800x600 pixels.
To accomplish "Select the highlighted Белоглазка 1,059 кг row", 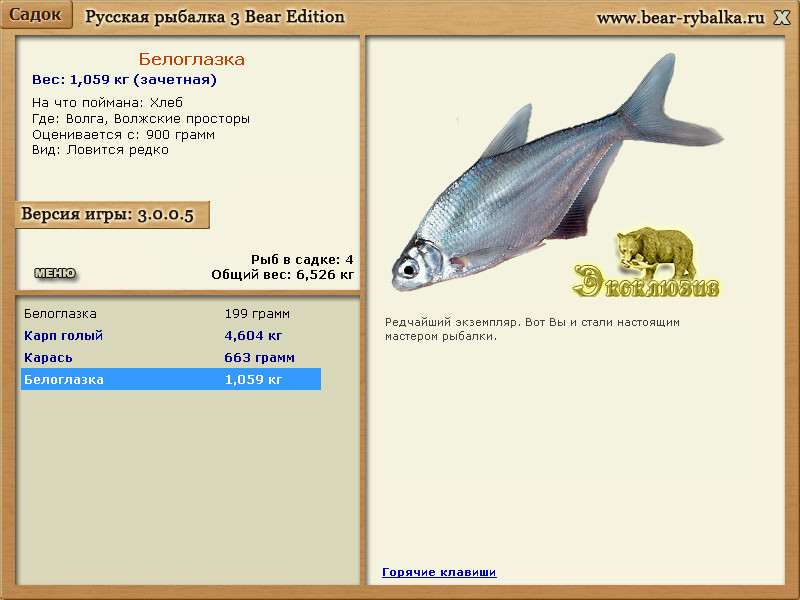I will pos(171,379).
